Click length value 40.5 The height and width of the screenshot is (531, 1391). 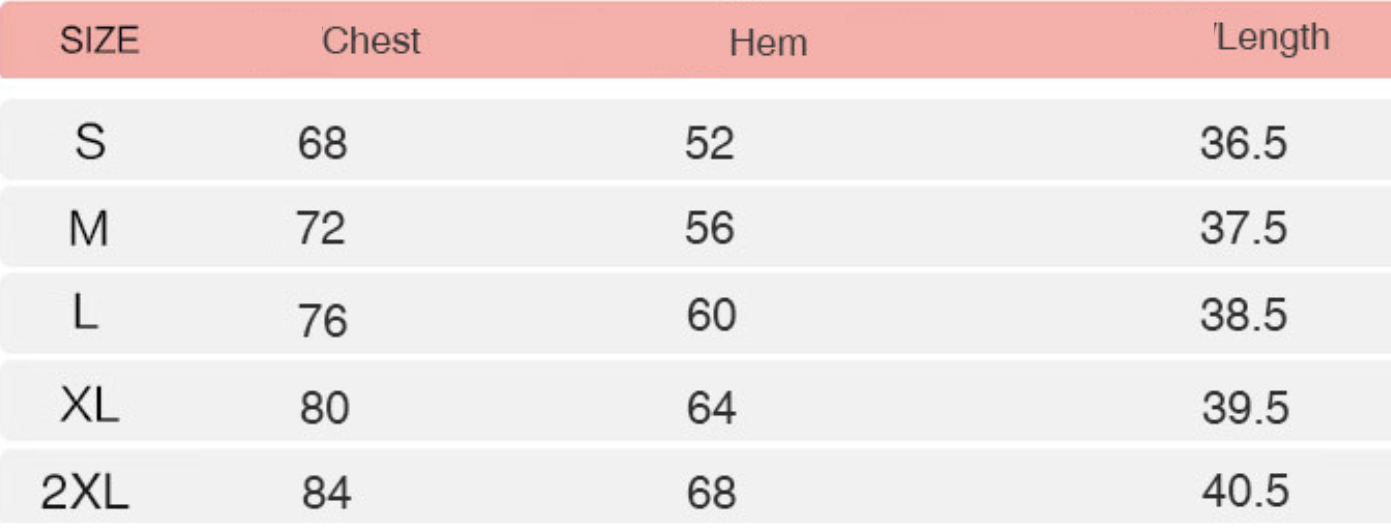[1245, 492]
